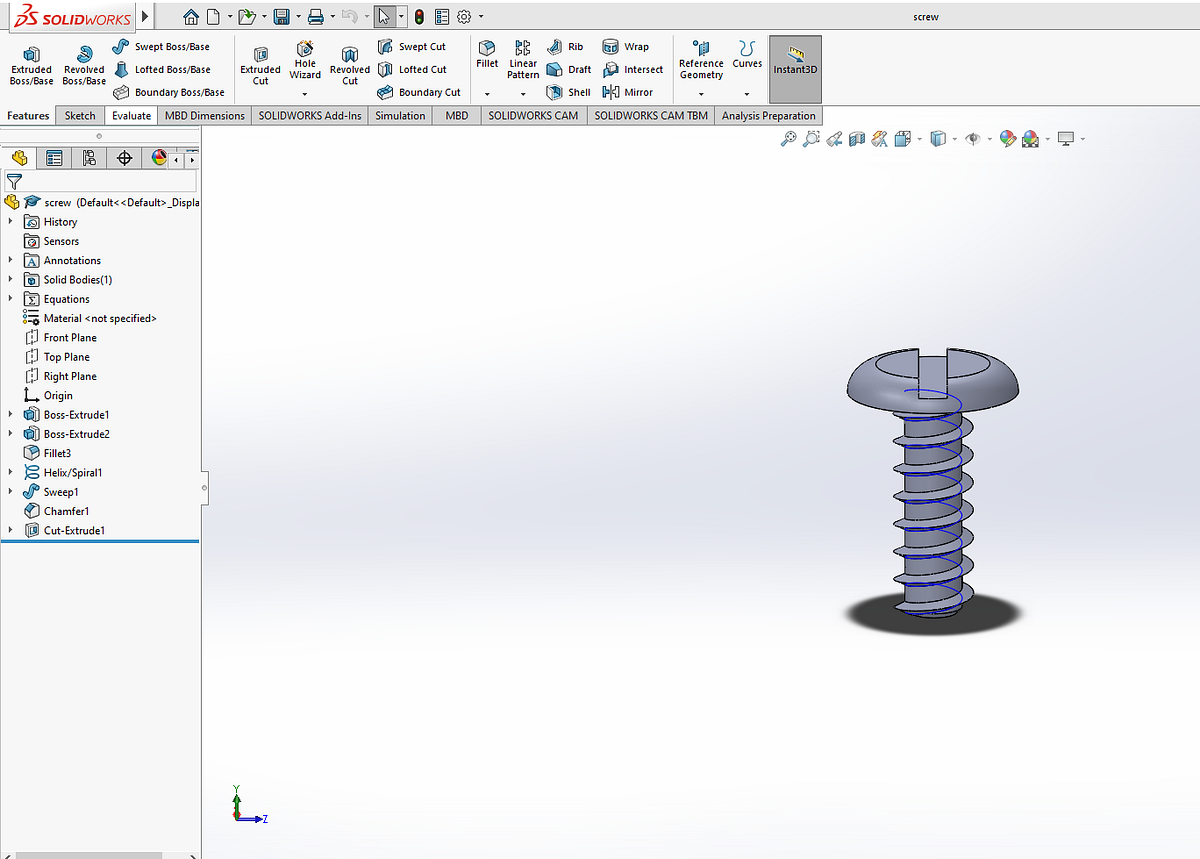Open the Evaluate tab

[x=131, y=115]
